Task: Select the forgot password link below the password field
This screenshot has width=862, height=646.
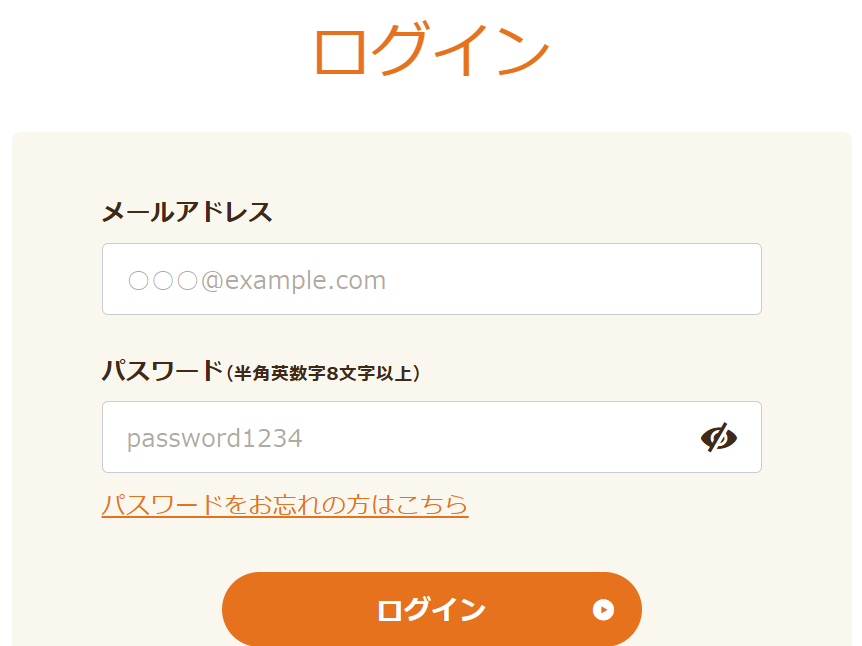Action: [x=285, y=504]
